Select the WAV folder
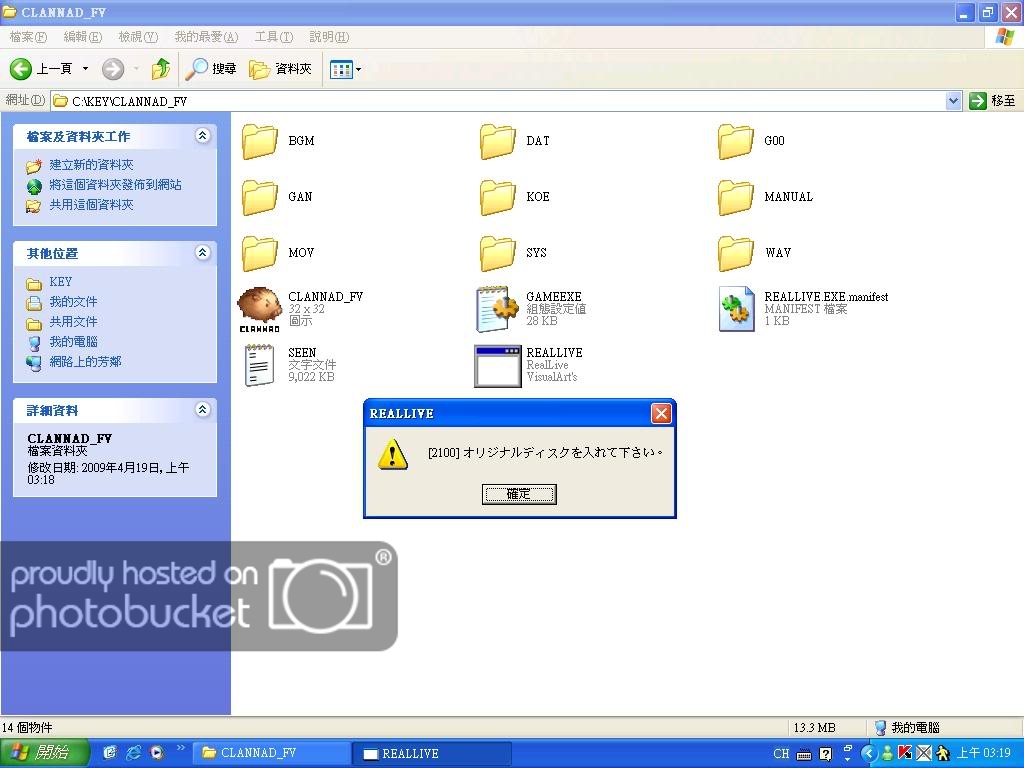Screen dimensions: 1024x768 pos(755,253)
